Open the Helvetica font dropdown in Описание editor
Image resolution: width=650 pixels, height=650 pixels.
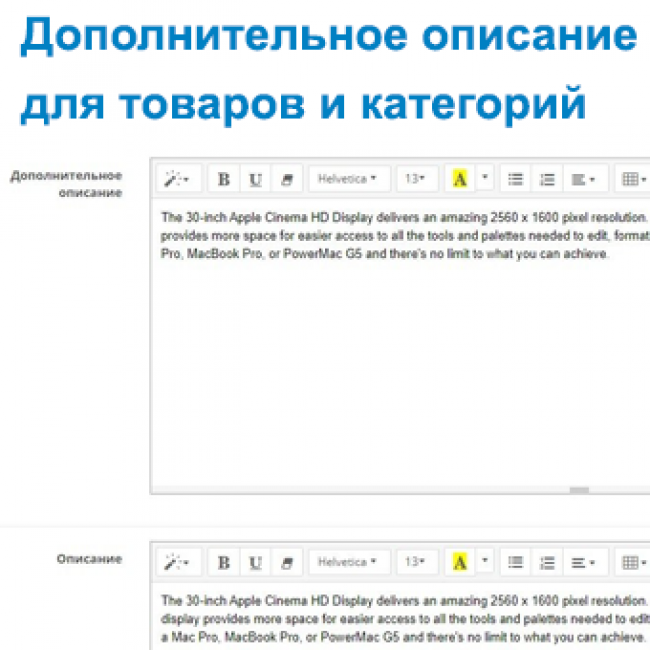347,563
